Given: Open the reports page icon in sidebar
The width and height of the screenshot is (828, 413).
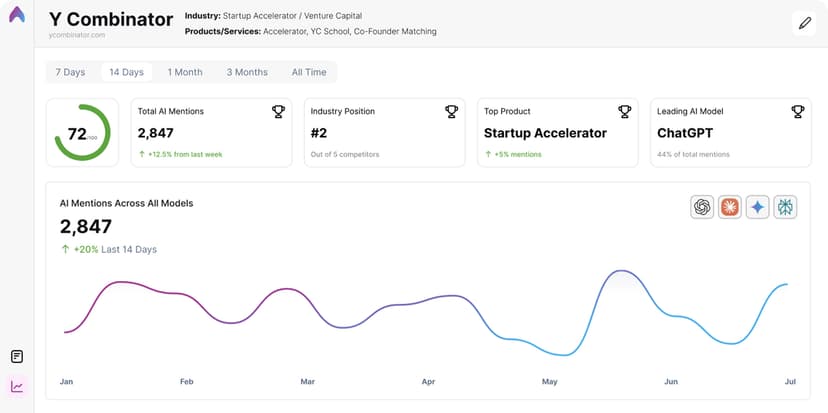Looking at the screenshot, I should tap(17, 356).
